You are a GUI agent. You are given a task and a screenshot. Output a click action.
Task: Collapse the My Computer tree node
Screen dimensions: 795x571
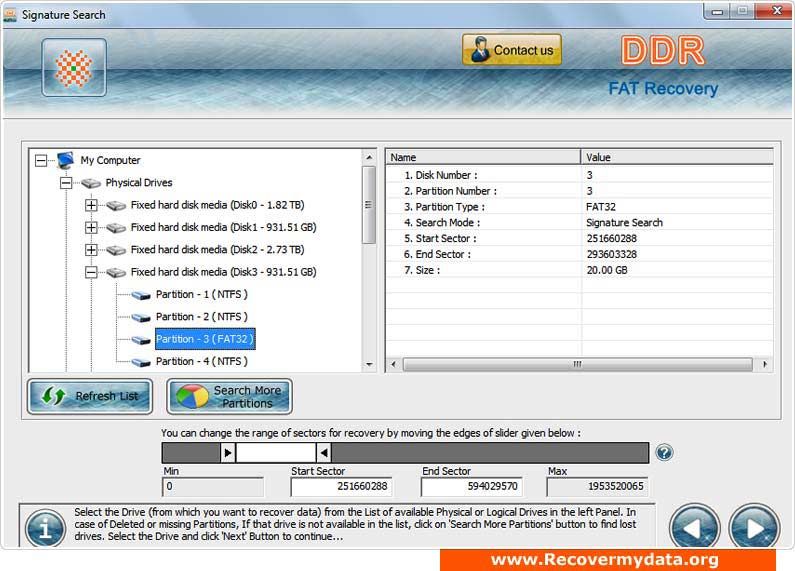[41, 161]
